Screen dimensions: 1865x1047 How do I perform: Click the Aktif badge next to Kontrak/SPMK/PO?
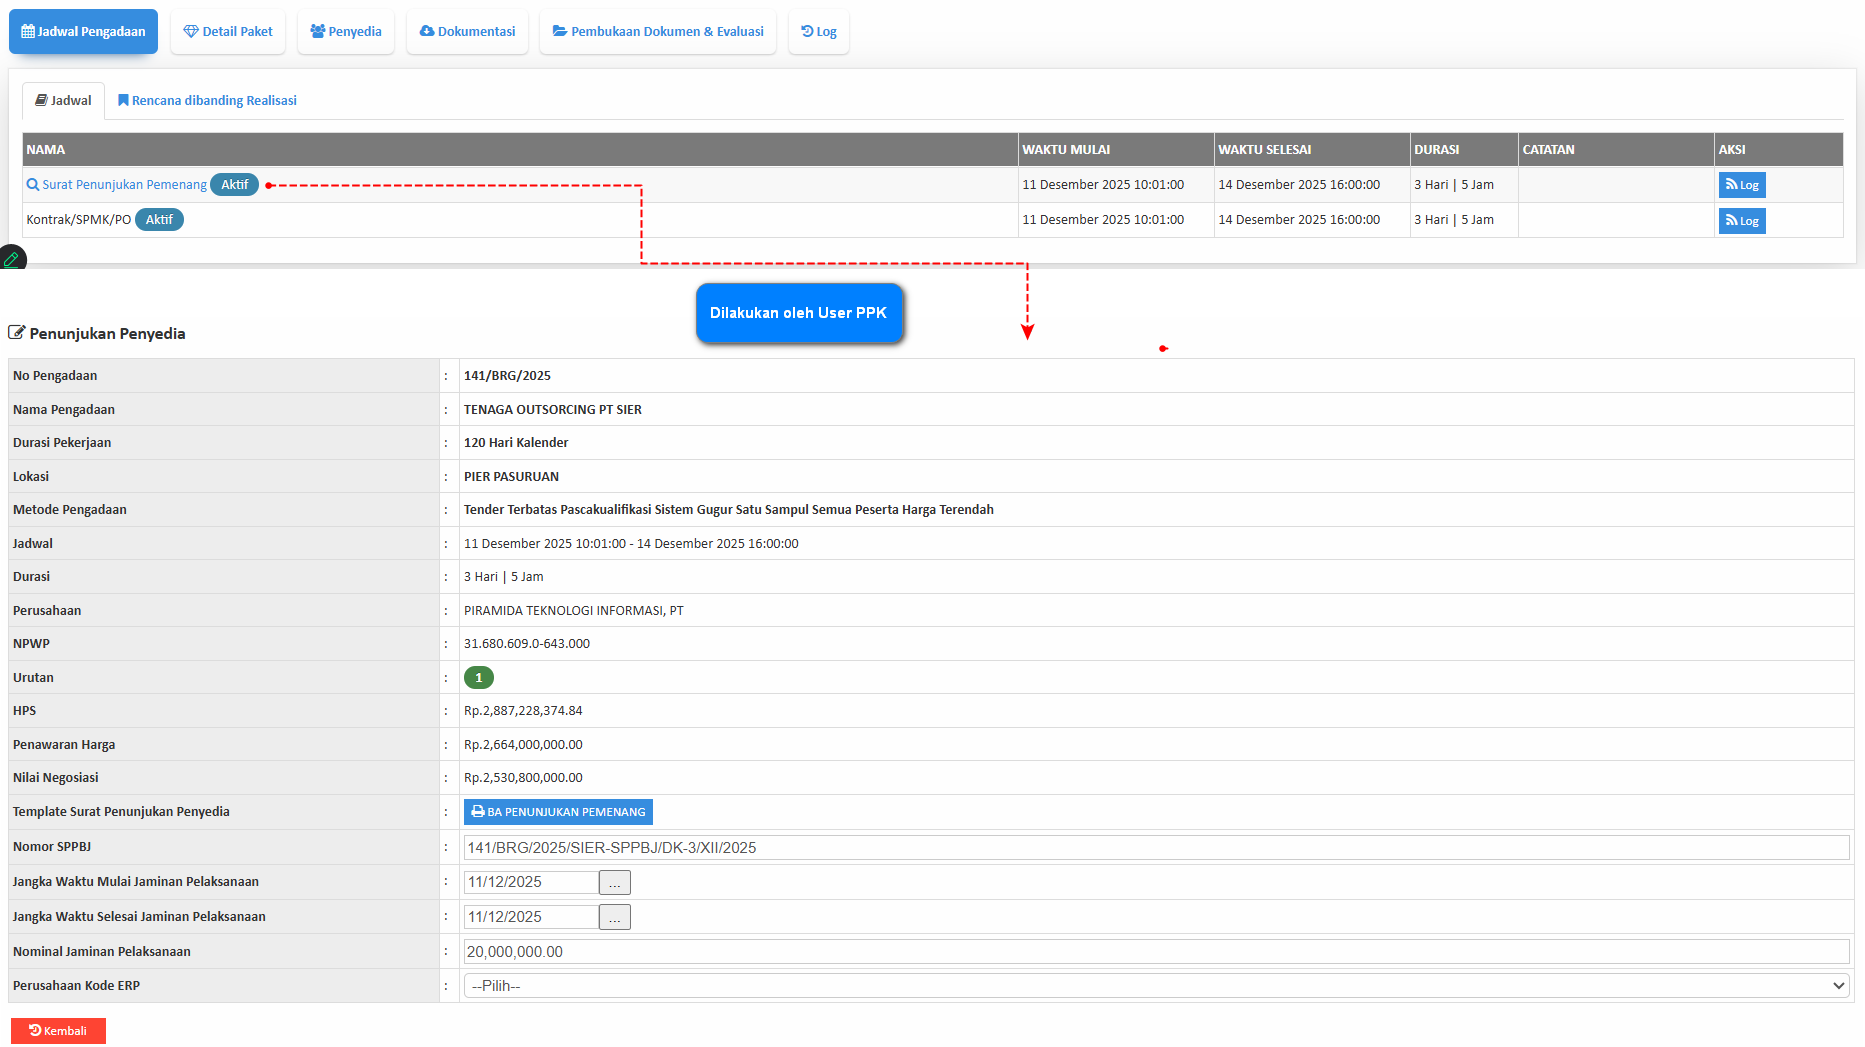click(159, 220)
